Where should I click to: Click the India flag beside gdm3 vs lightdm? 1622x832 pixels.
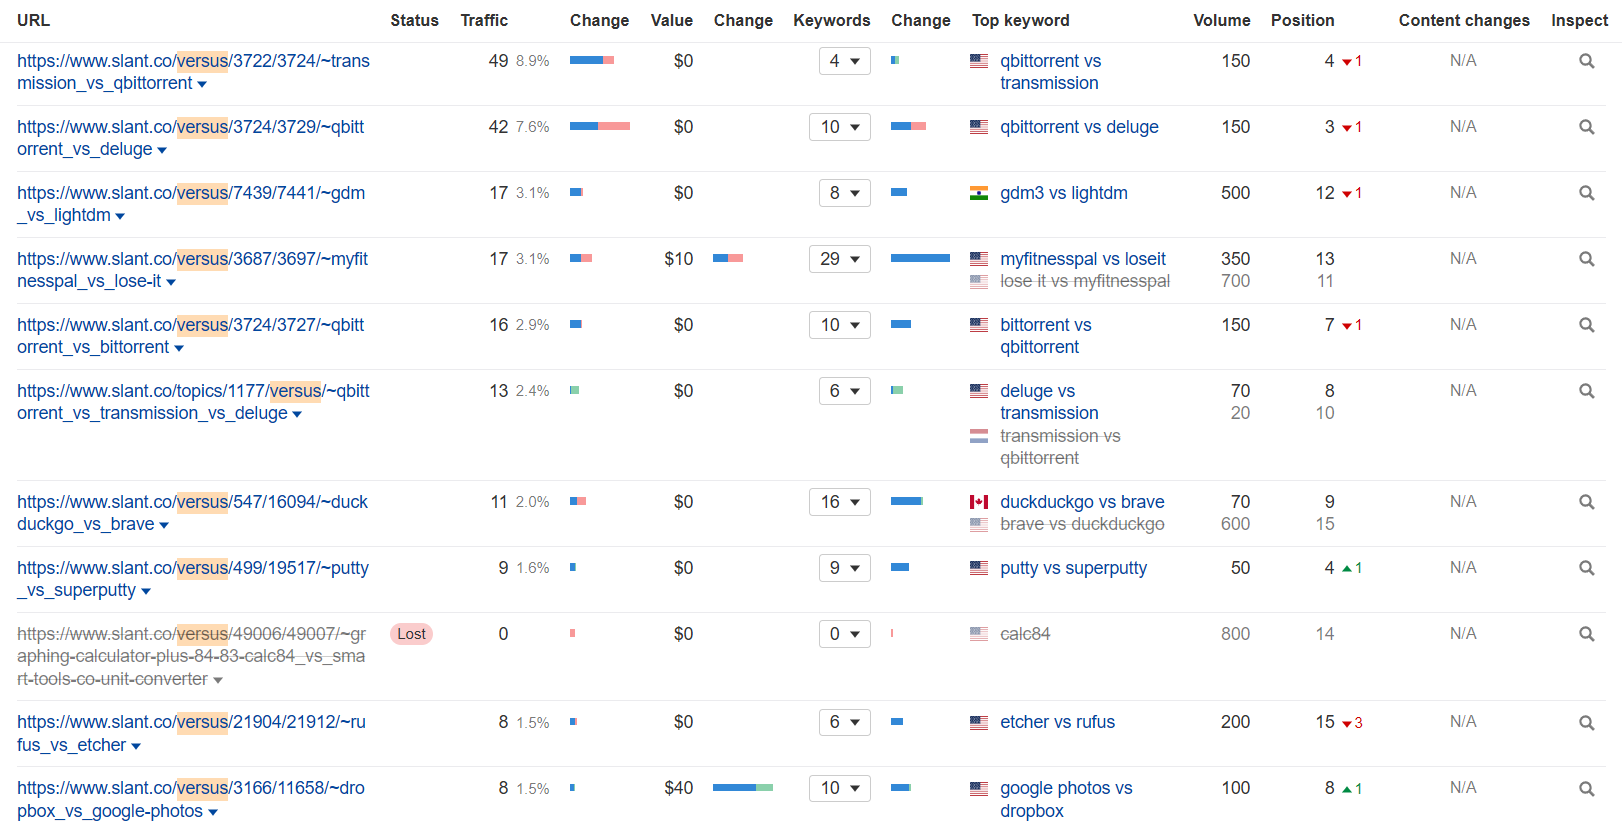point(979,193)
